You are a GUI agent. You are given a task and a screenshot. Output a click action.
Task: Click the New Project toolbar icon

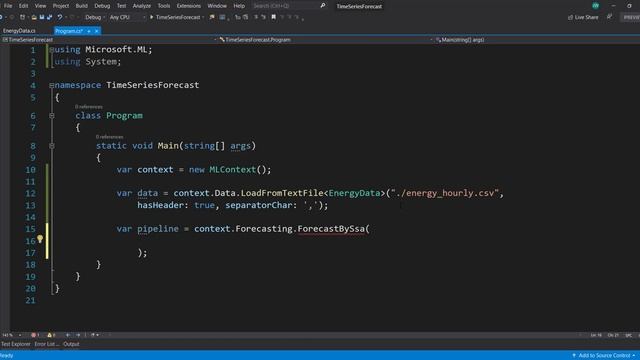[22, 17]
